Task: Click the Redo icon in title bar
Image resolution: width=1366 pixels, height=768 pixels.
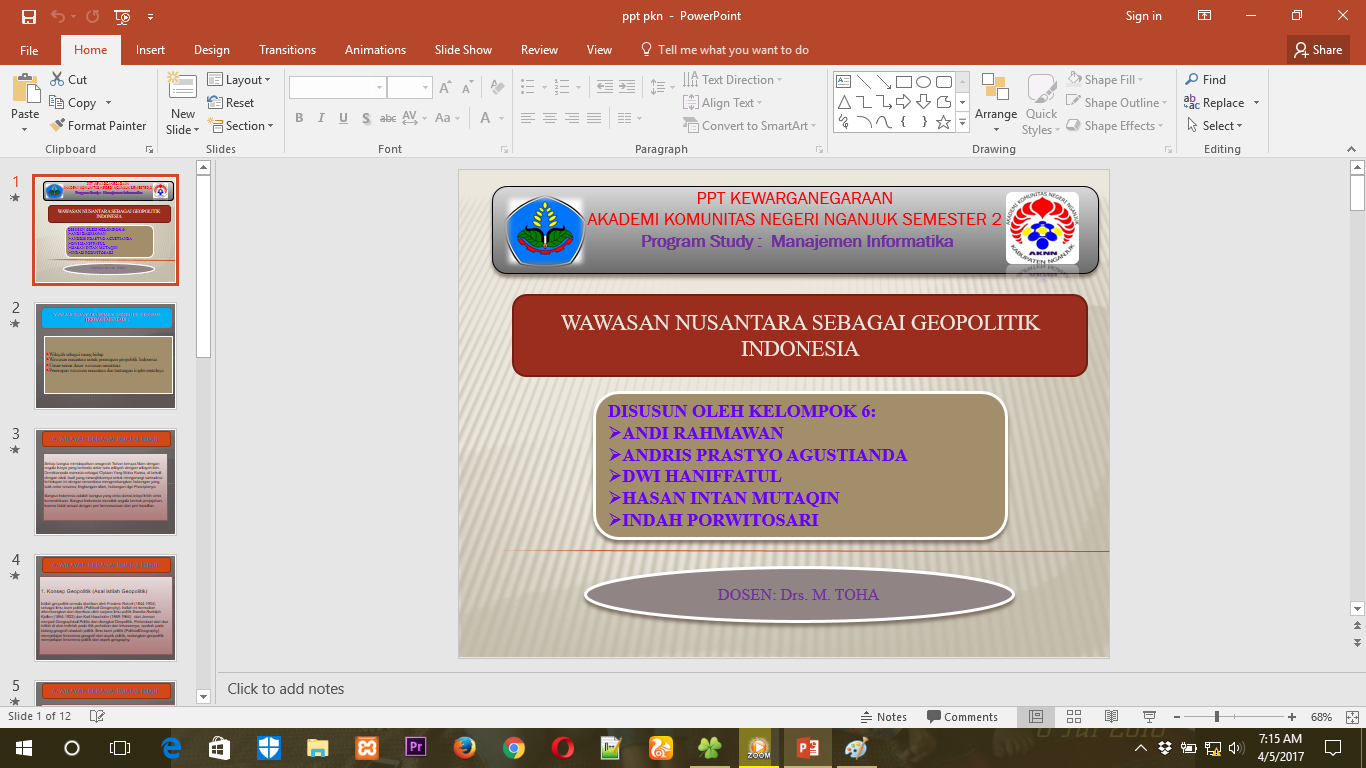Action: coord(92,16)
